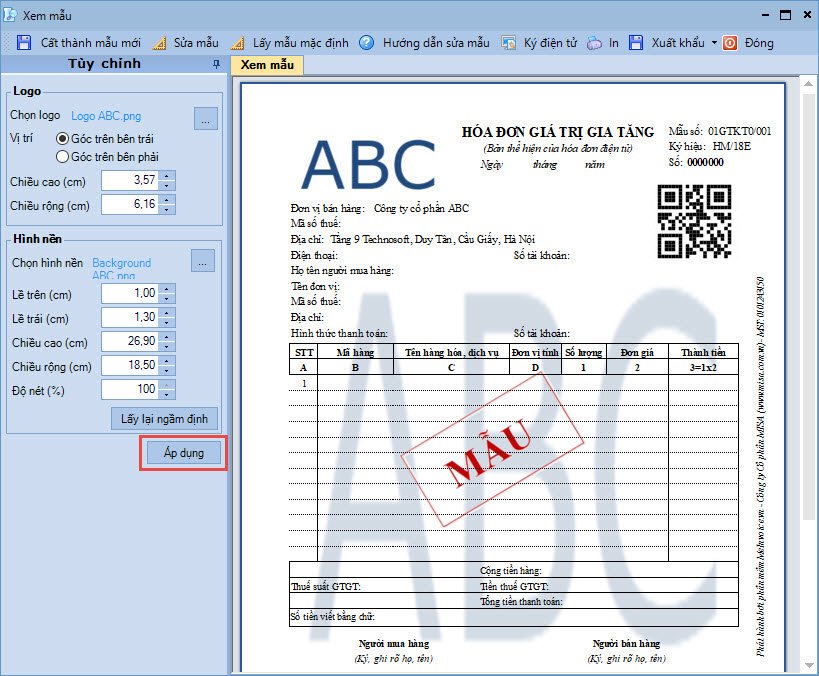Switch to the Xem mẫu tab

click(x=266, y=65)
